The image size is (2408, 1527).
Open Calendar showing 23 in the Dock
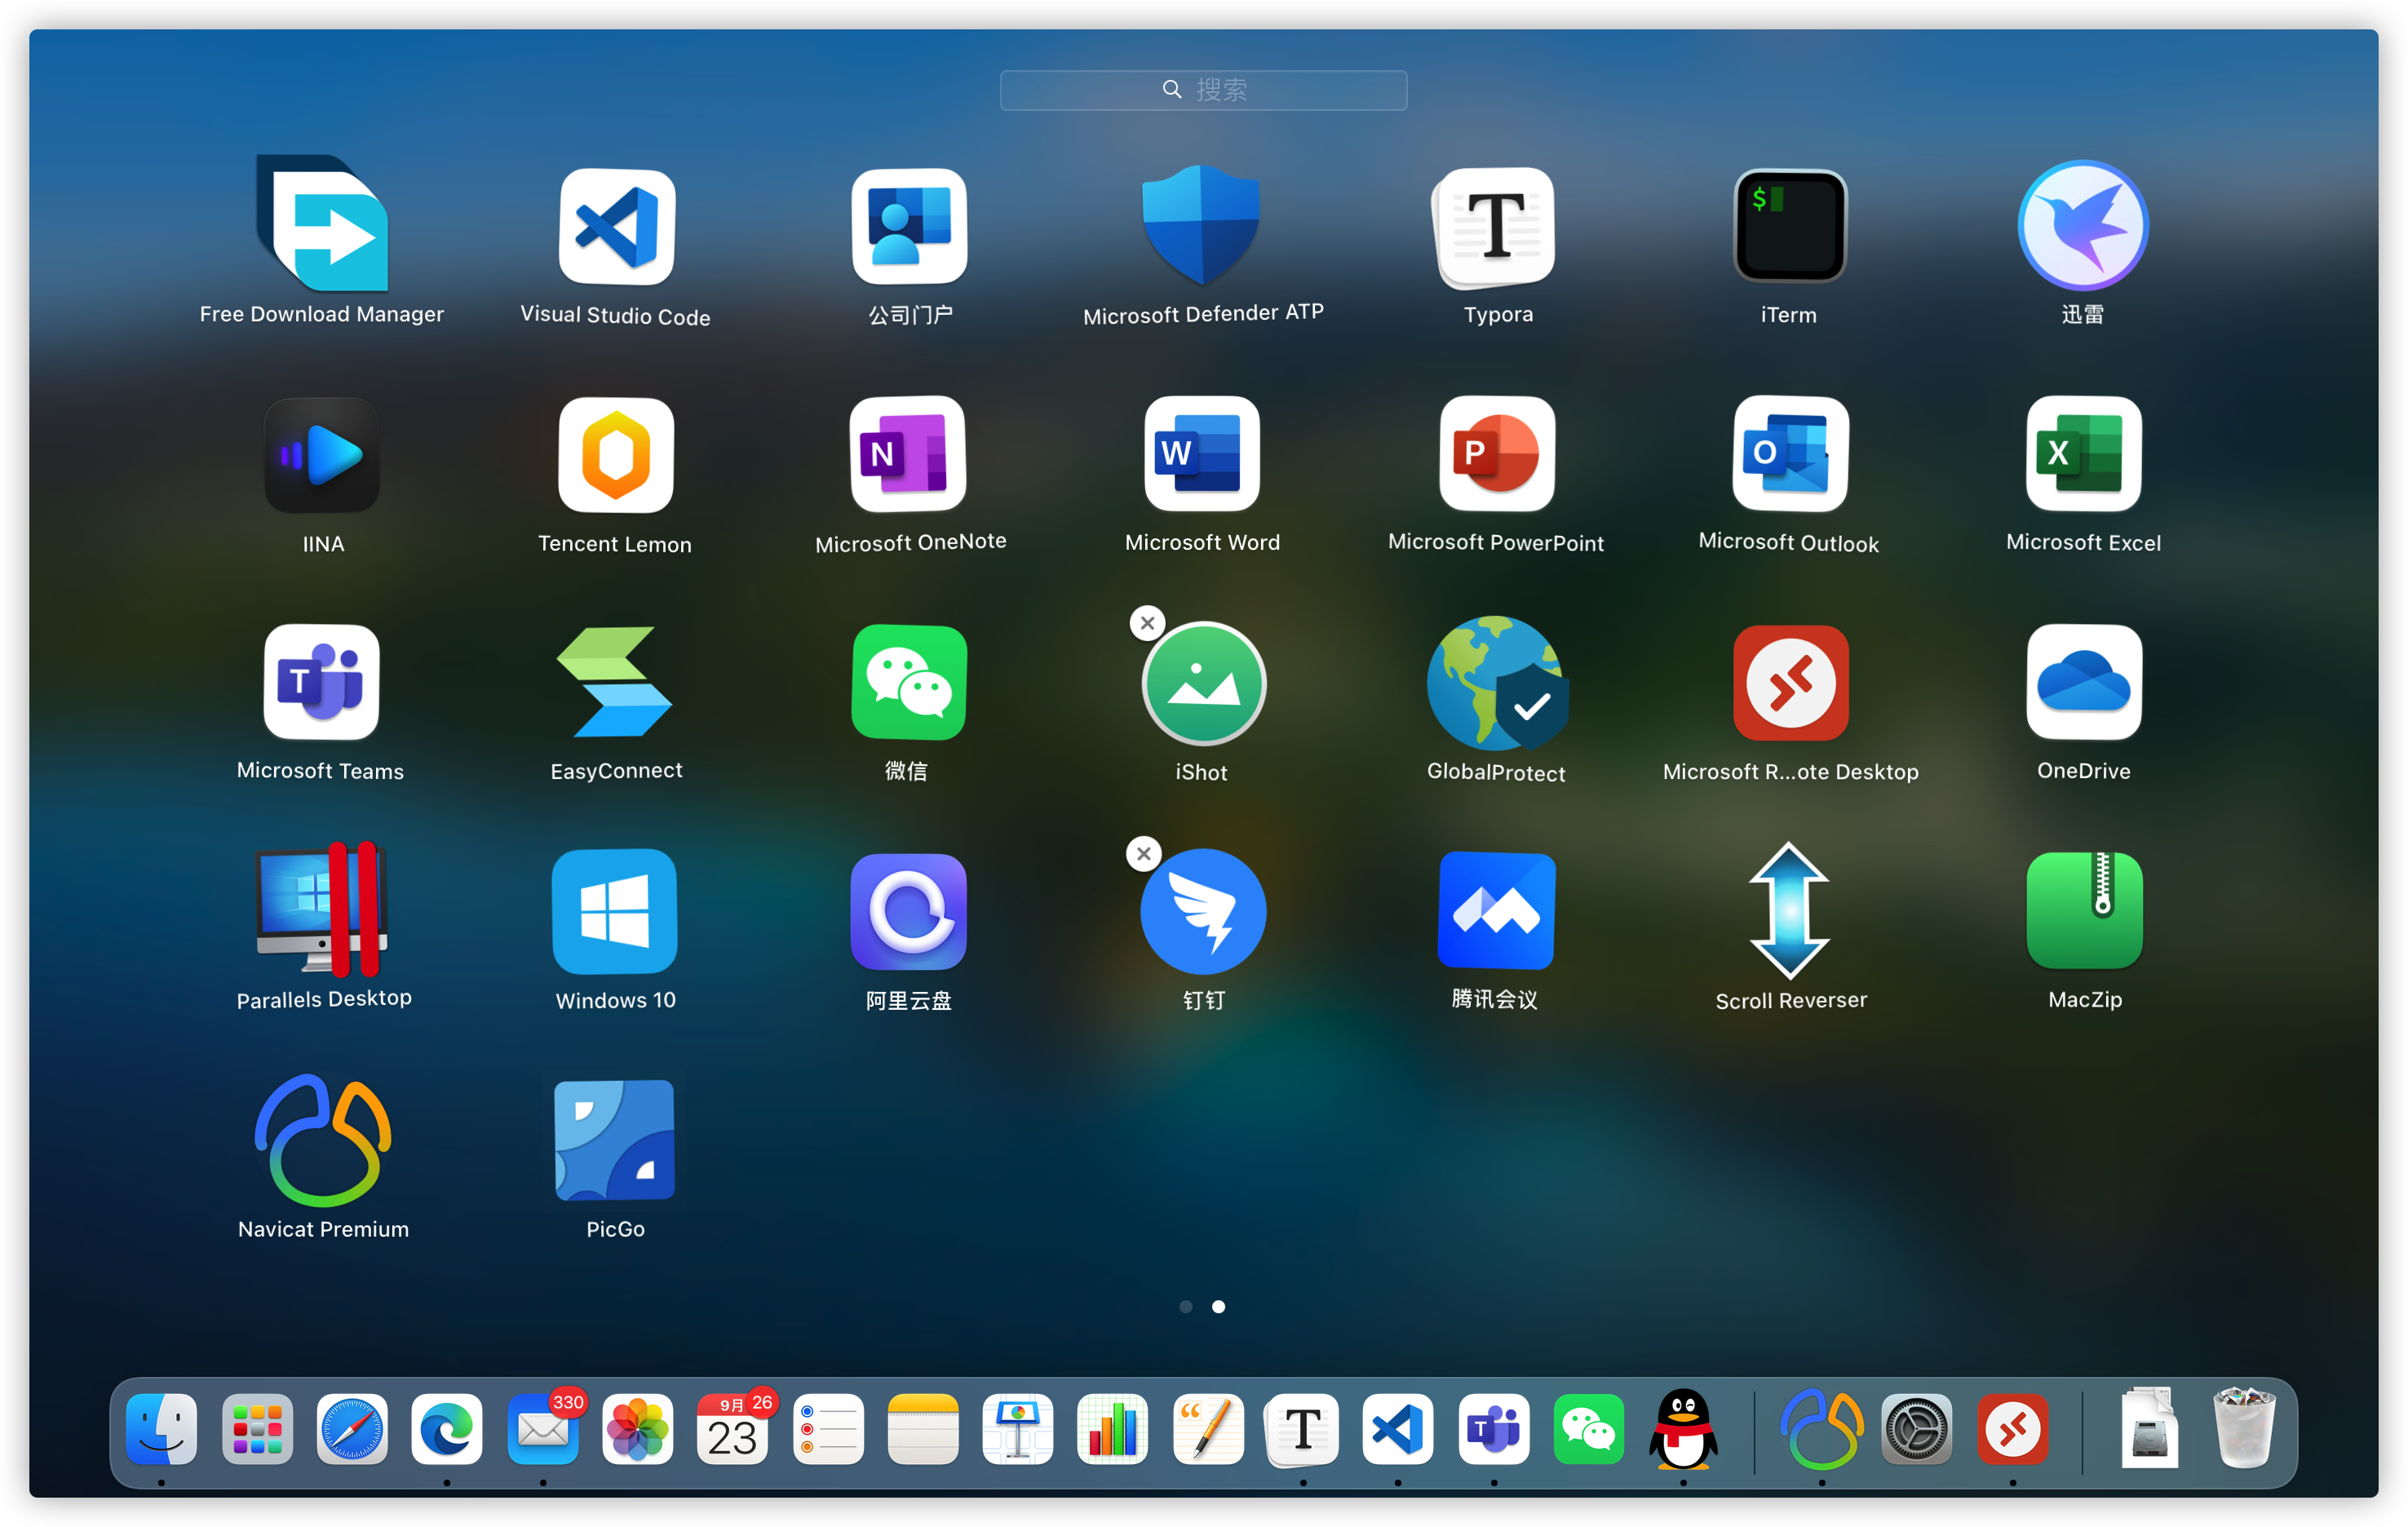(733, 1429)
